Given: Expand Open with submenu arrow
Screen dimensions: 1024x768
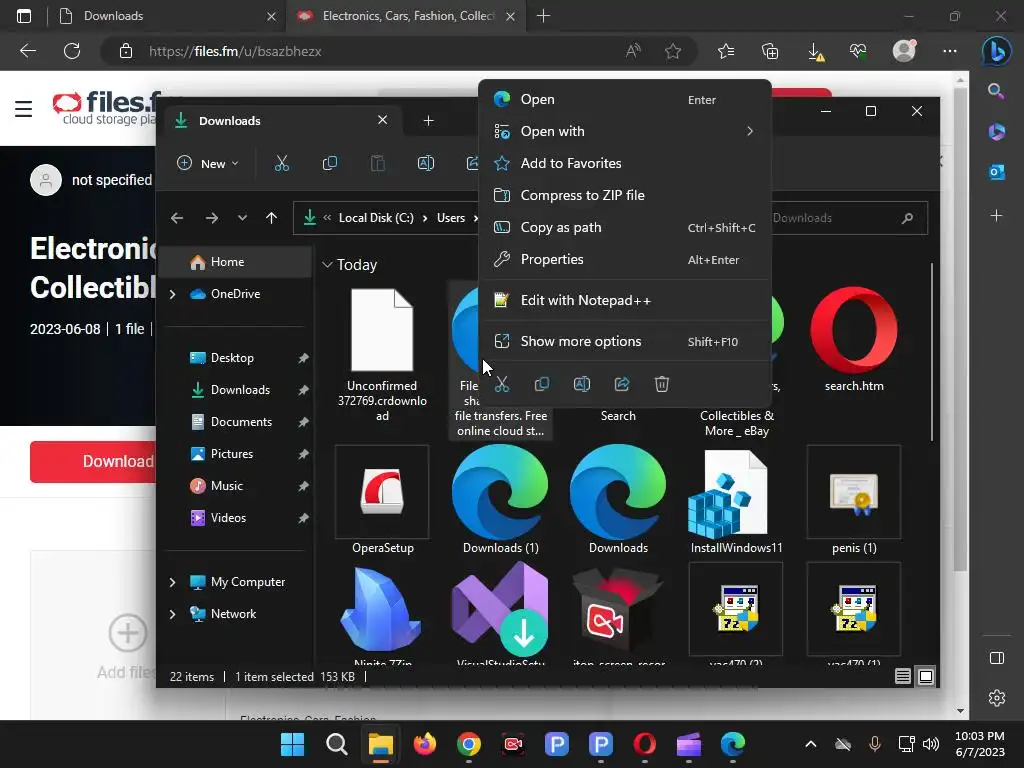Looking at the screenshot, I should 750,131.
